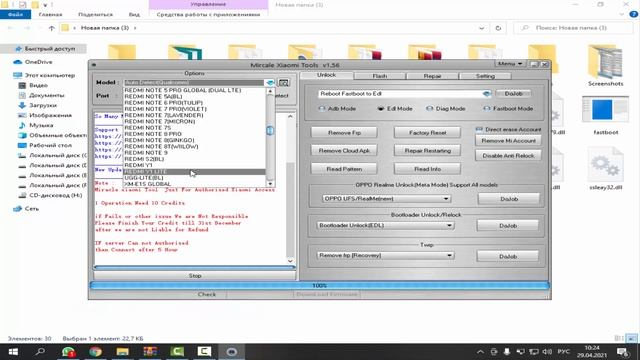Collapse the Model dropdown arrow
640x360 pixels.
pos(270,83)
